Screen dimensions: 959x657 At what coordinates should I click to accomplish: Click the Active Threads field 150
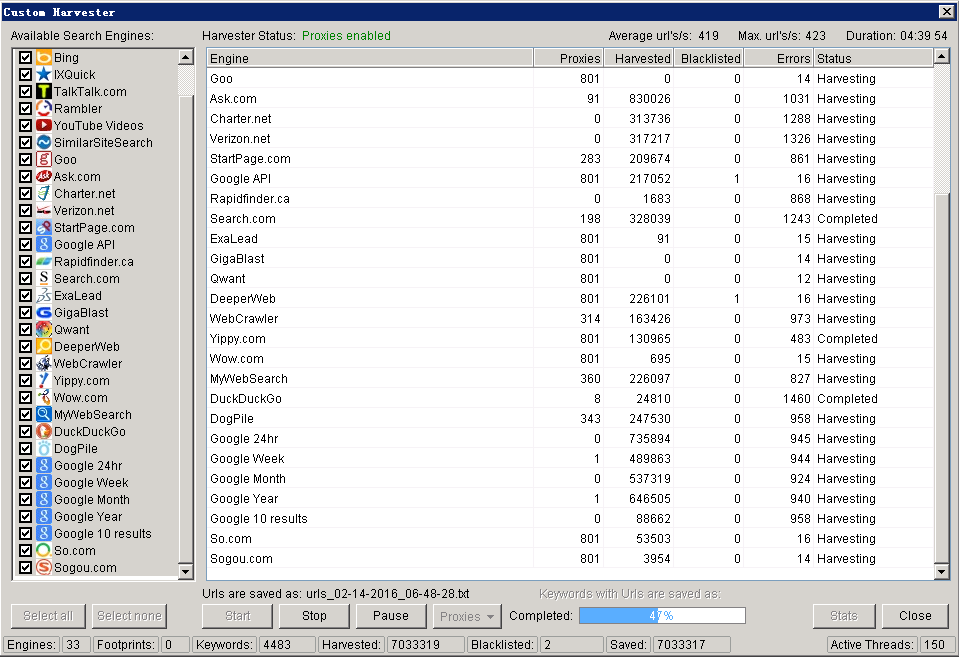pyautogui.click(x=935, y=645)
